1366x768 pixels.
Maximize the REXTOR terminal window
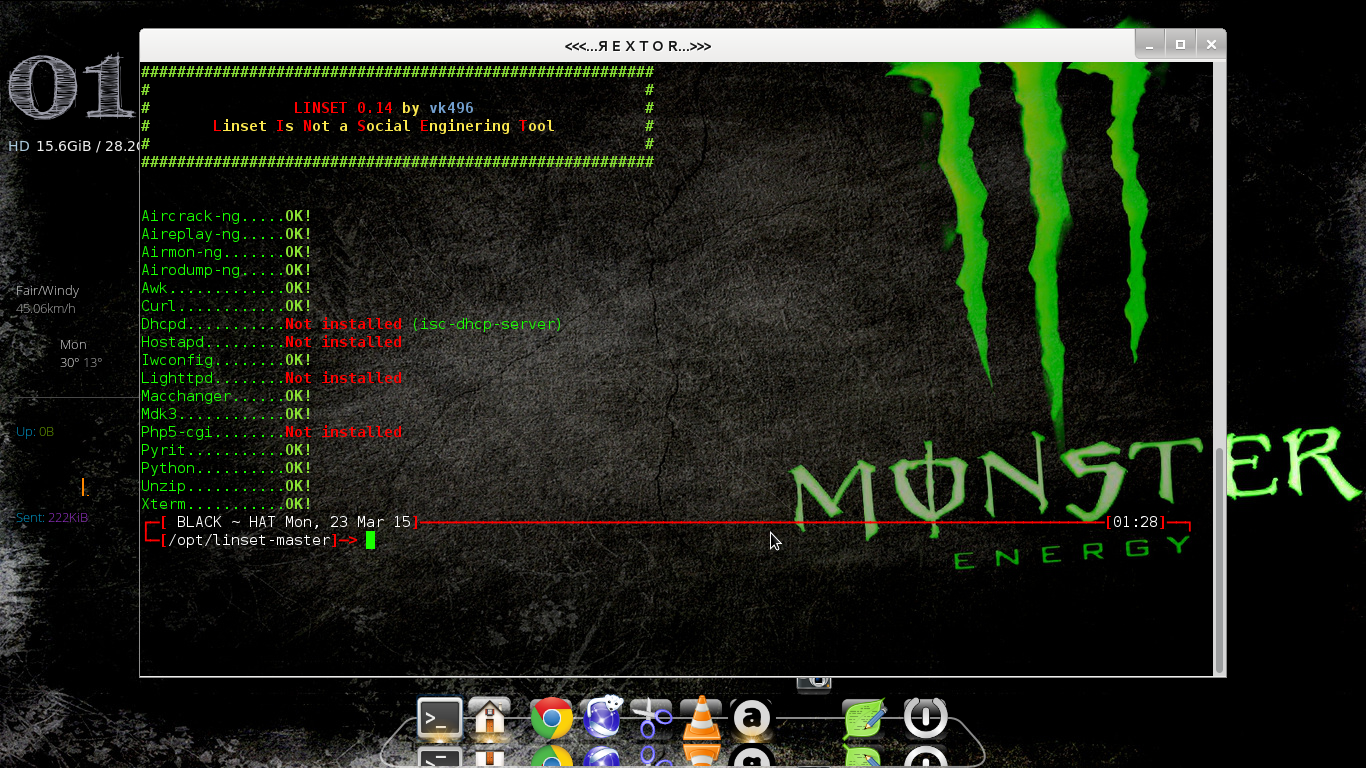[x=1180, y=45]
